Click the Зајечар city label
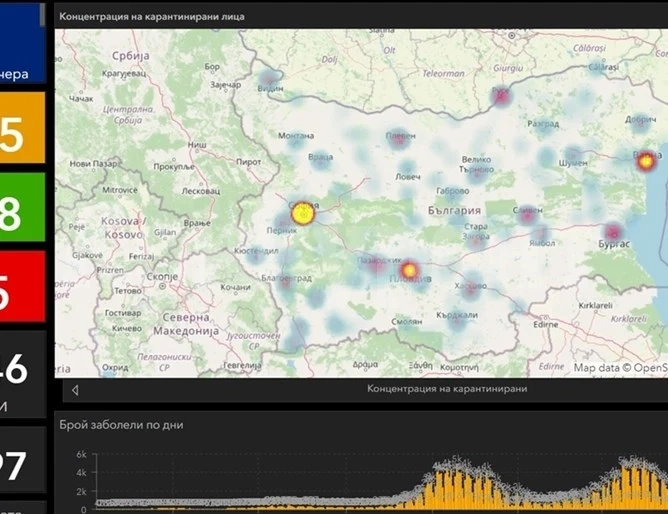Viewport: 668px width, 514px height. pos(225,85)
